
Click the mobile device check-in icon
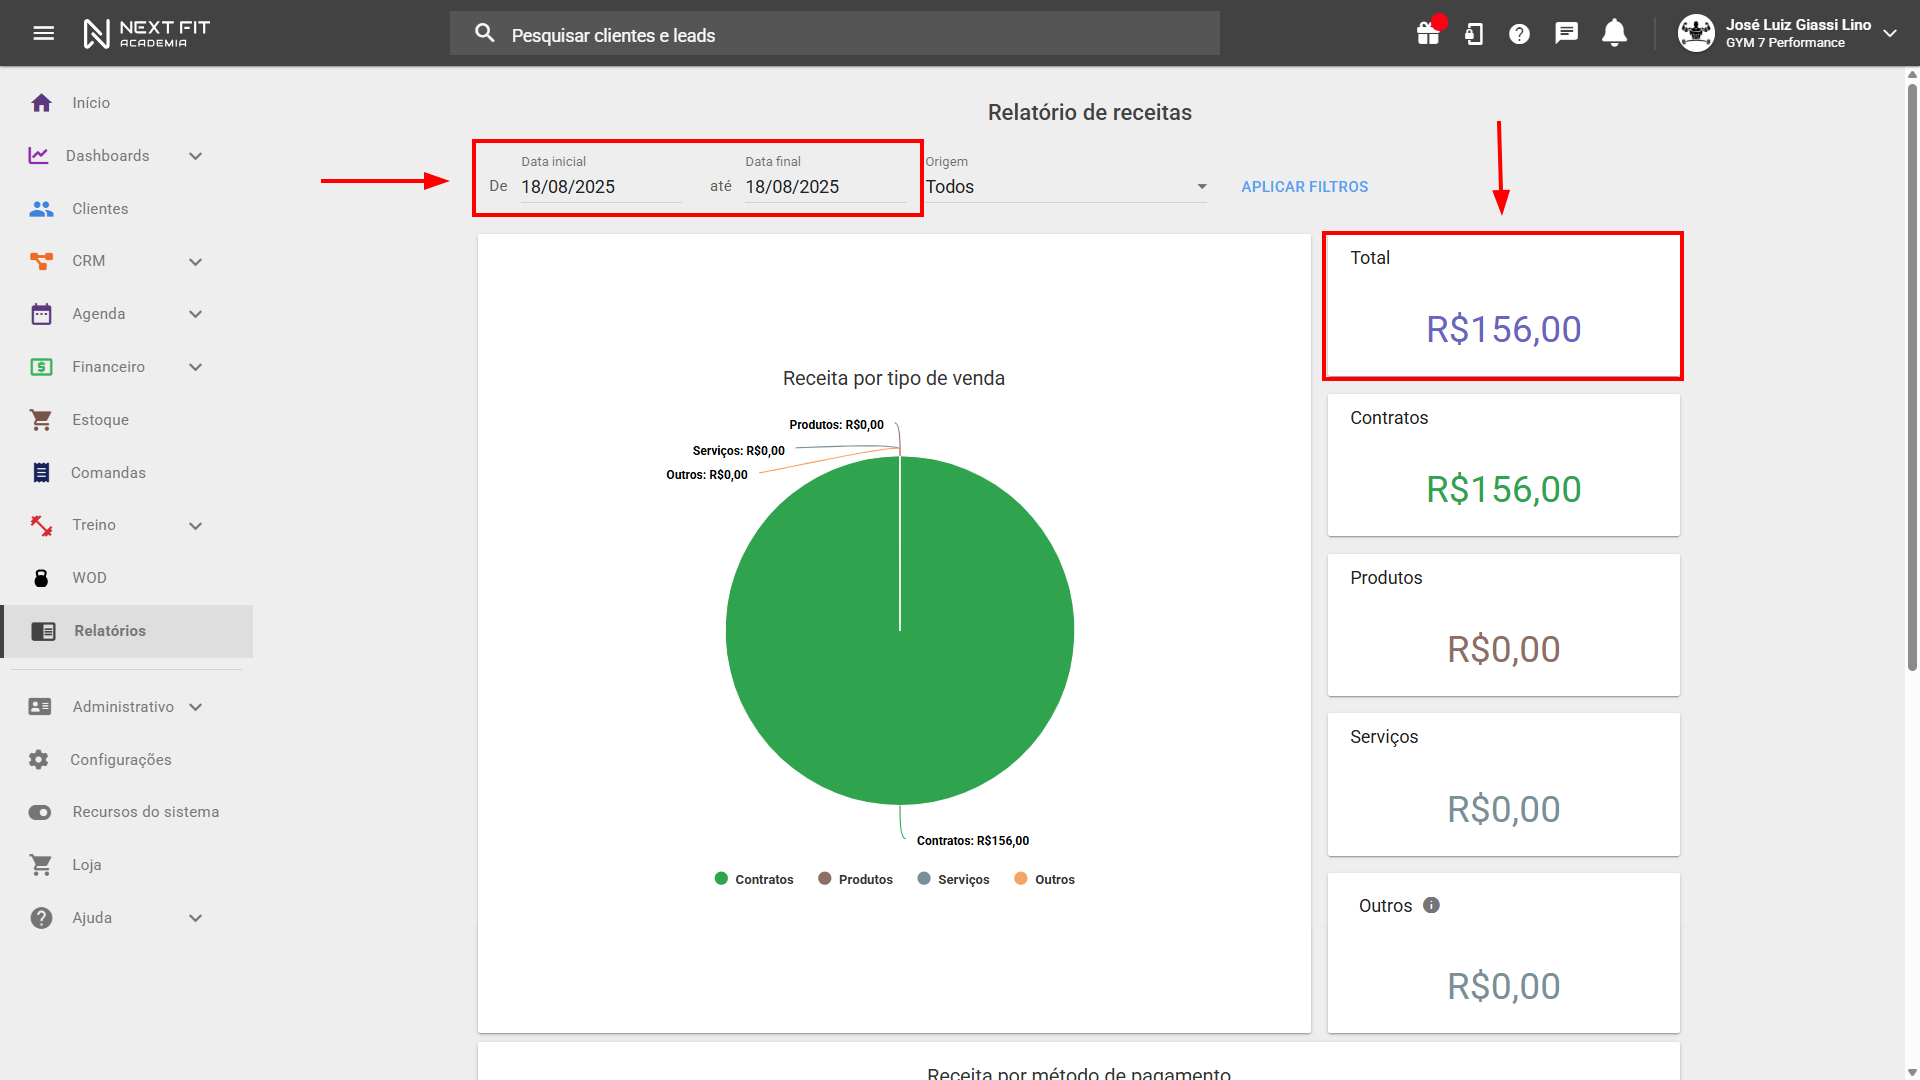click(x=1474, y=34)
